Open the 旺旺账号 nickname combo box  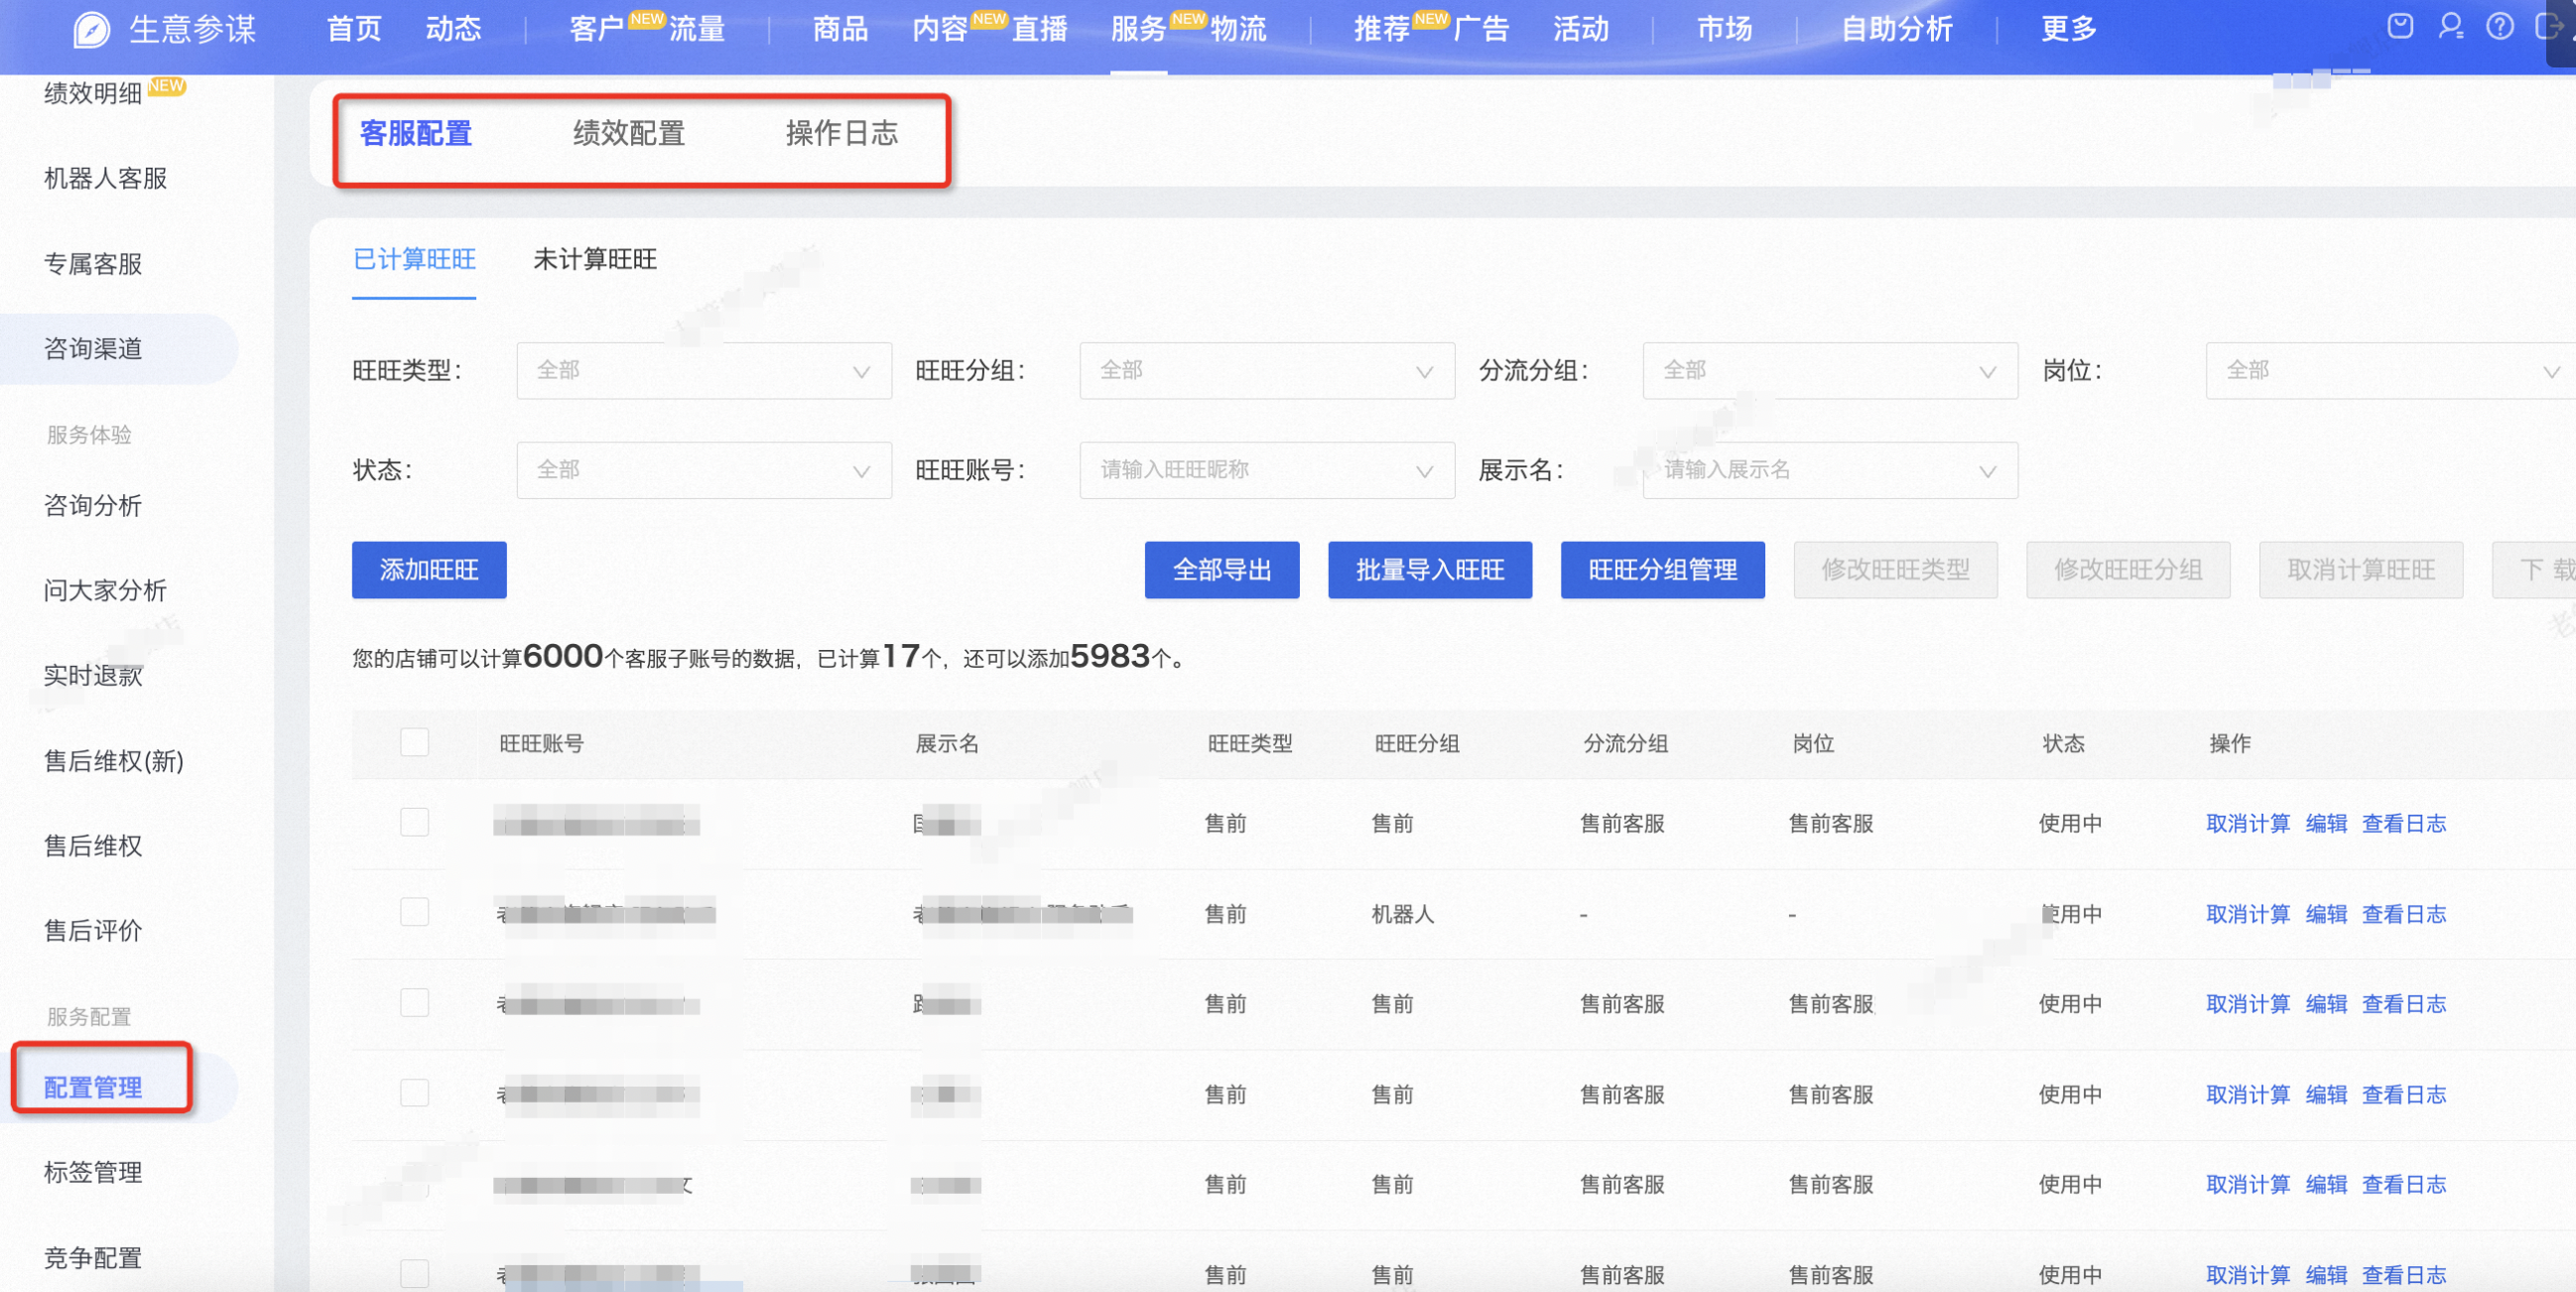click(x=1267, y=470)
